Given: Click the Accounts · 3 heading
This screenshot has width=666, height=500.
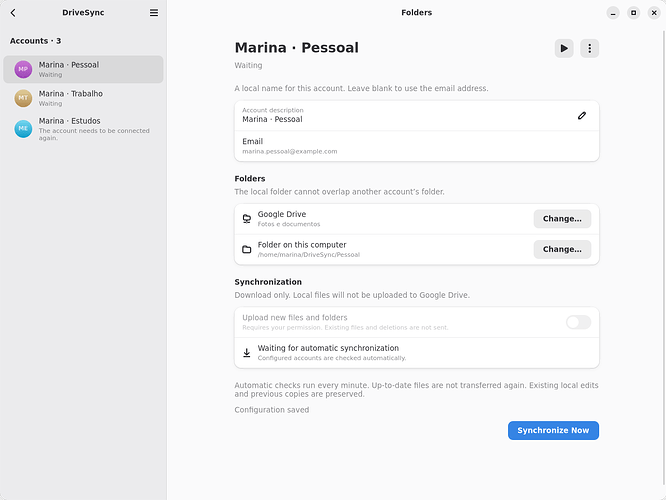Looking at the screenshot, I should point(36,41).
